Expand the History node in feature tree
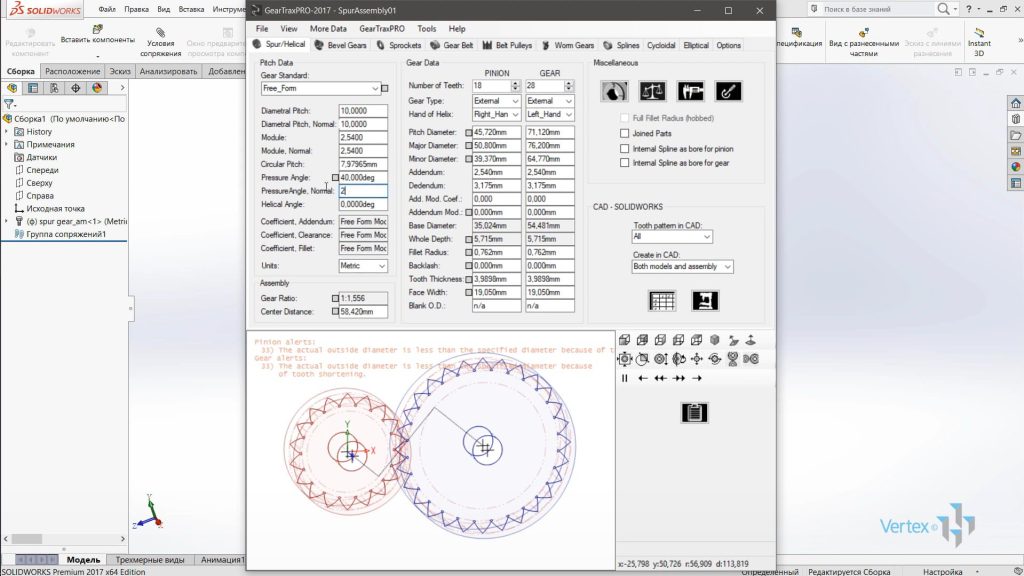Screen dimensions: 1024x576 [7, 132]
